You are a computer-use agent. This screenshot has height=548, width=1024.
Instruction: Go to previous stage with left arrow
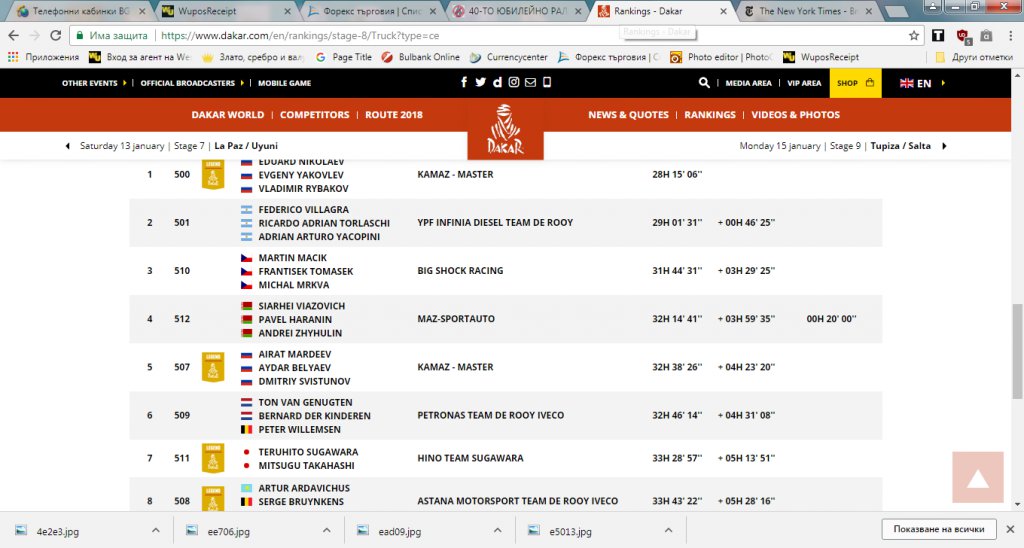(67, 146)
